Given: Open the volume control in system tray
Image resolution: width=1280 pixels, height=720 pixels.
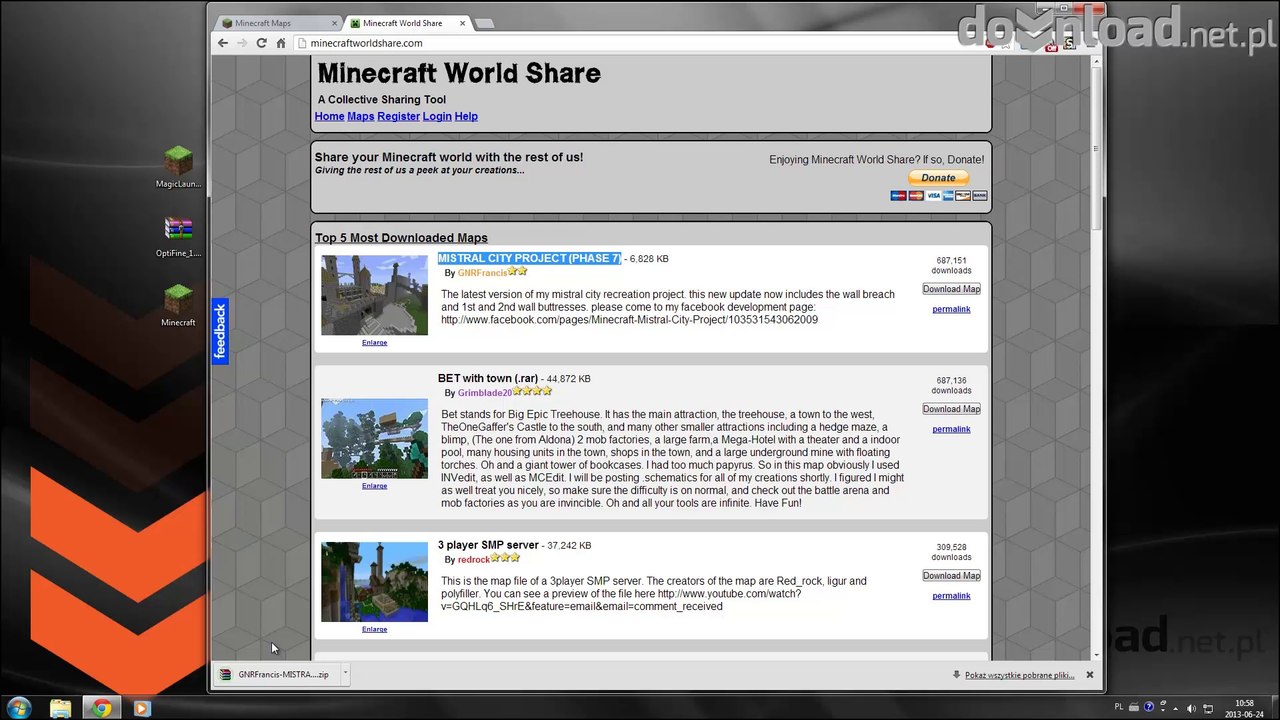Looking at the screenshot, I should (1191, 708).
